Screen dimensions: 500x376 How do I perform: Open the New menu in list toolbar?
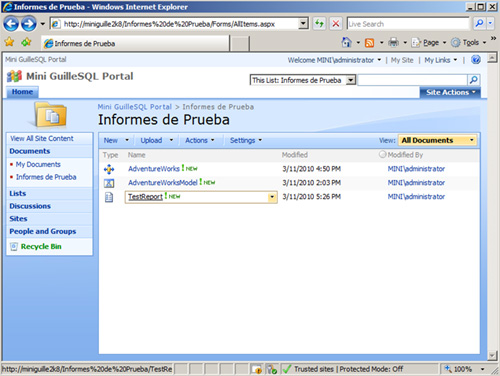116,140
